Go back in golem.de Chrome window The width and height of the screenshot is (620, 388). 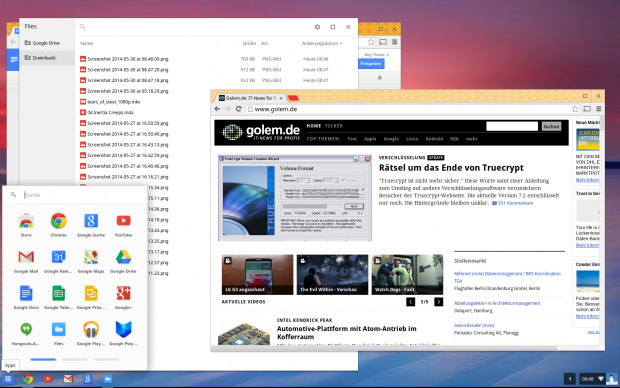(x=217, y=109)
